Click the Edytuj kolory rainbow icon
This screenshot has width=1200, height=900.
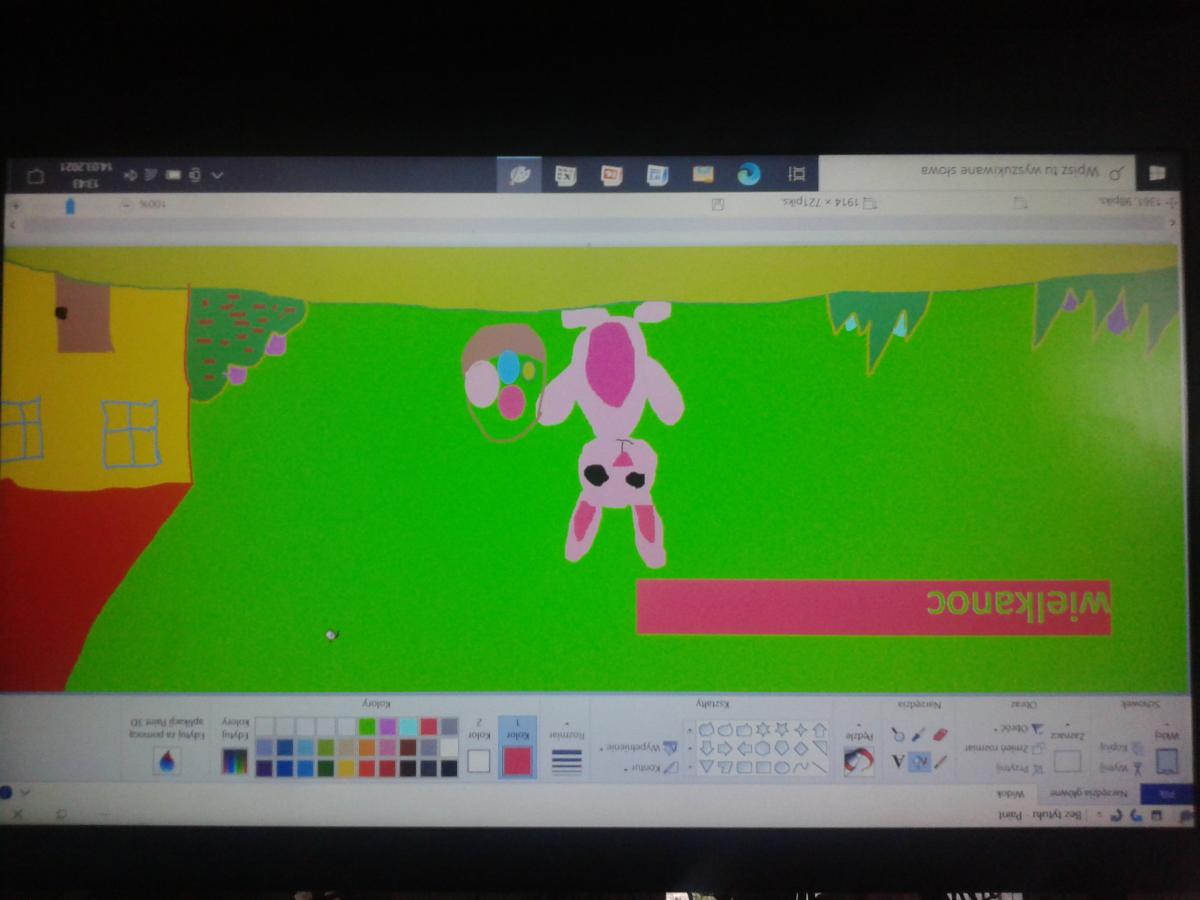click(234, 760)
